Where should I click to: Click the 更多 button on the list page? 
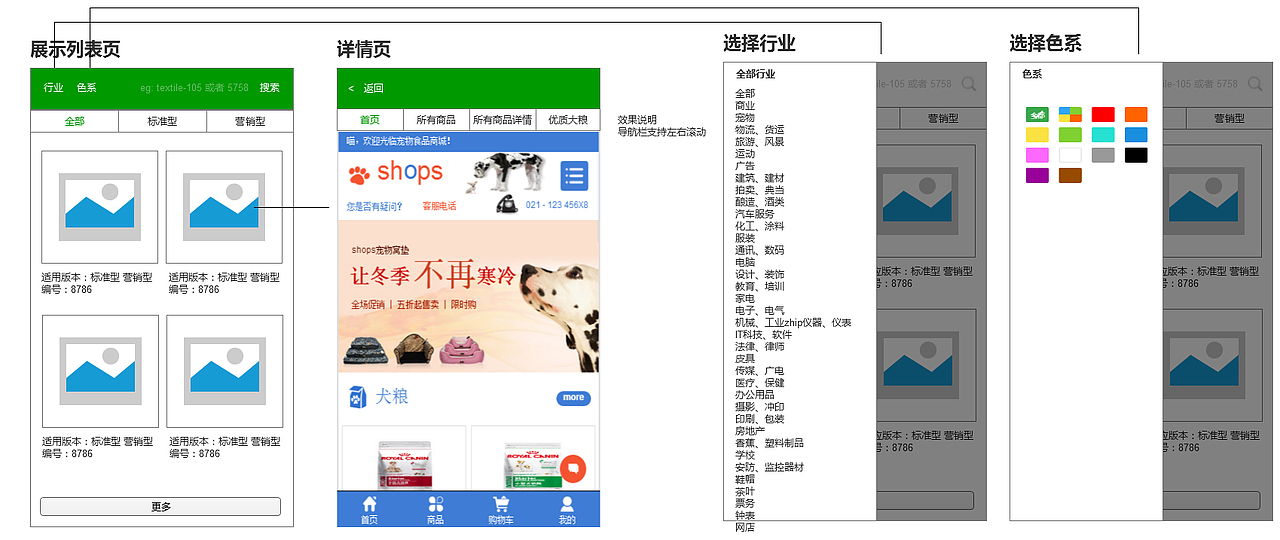coord(160,507)
